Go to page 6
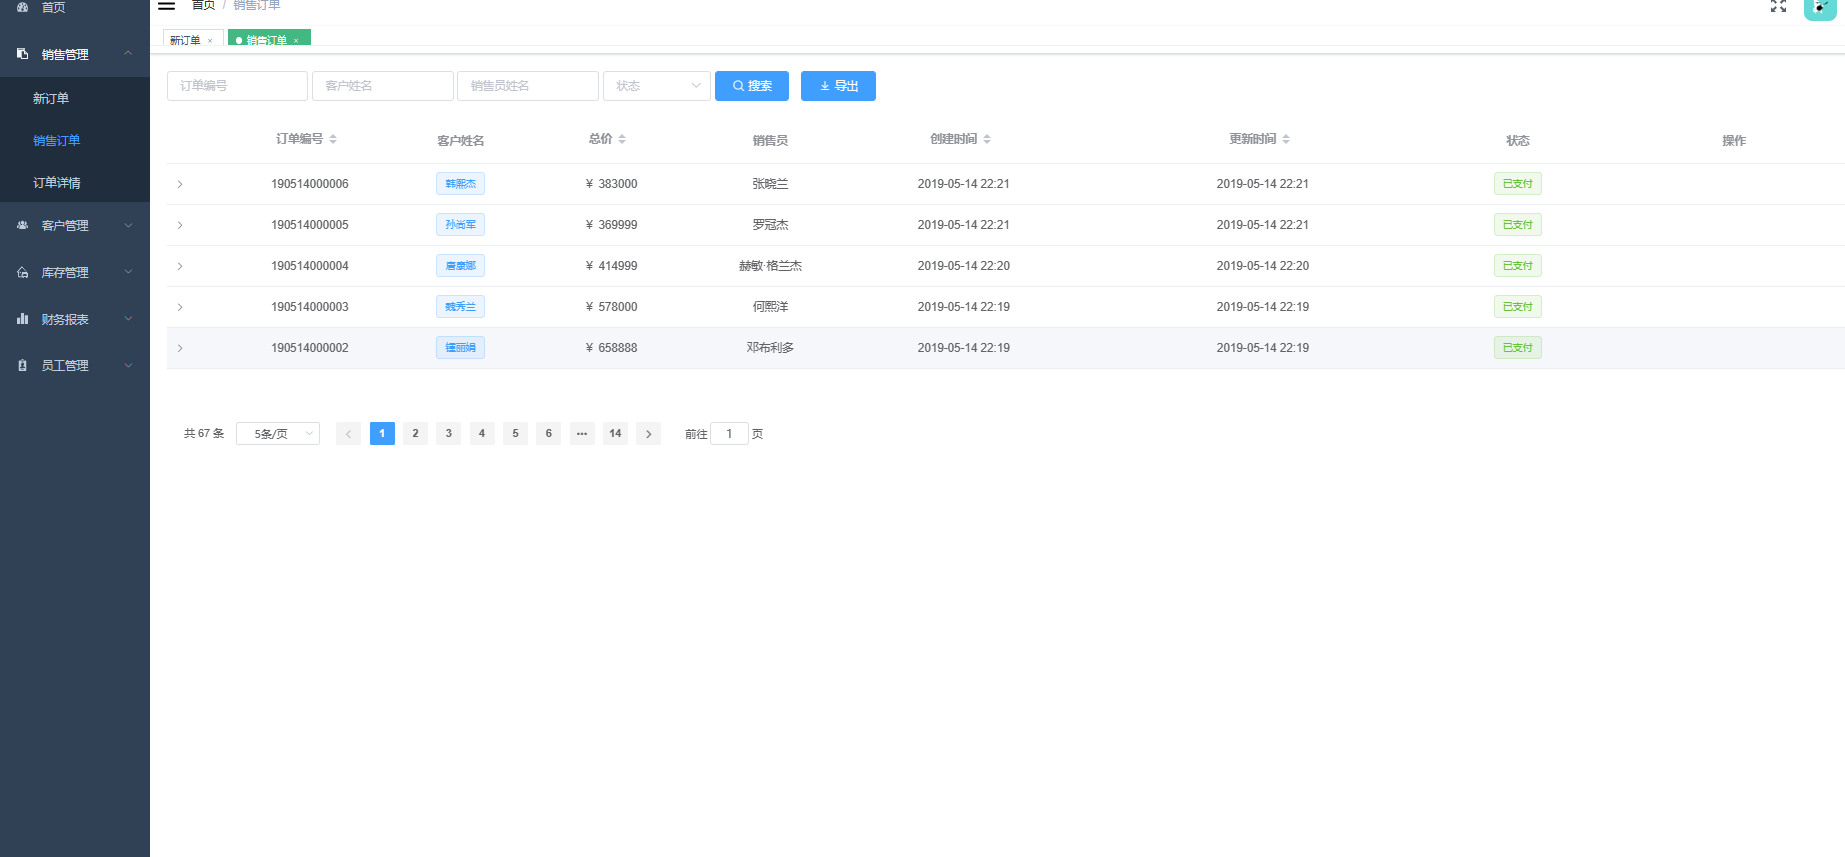 click(548, 434)
